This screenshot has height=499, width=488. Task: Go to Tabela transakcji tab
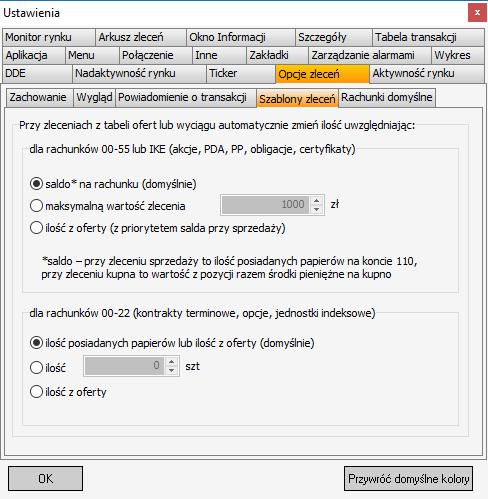coord(428,37)
